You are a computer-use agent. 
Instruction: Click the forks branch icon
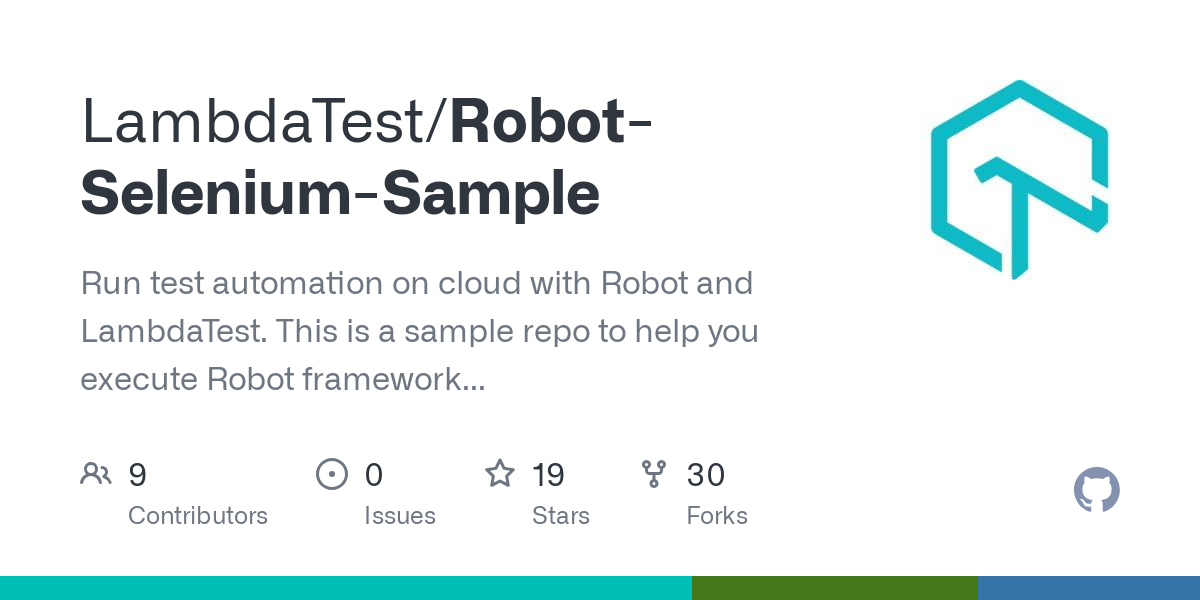point(654,474)
